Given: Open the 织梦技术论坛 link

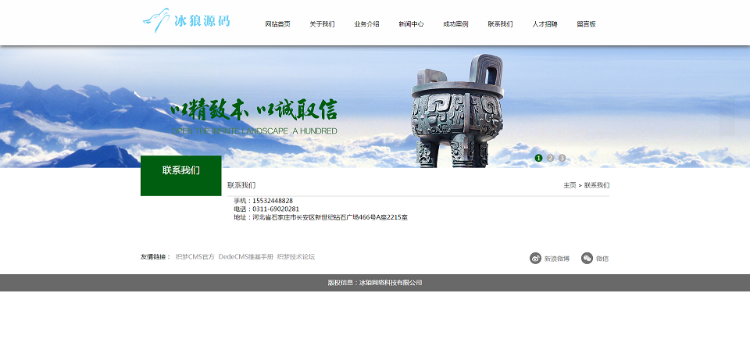Looking at the screenshot, I should point(296,257).
